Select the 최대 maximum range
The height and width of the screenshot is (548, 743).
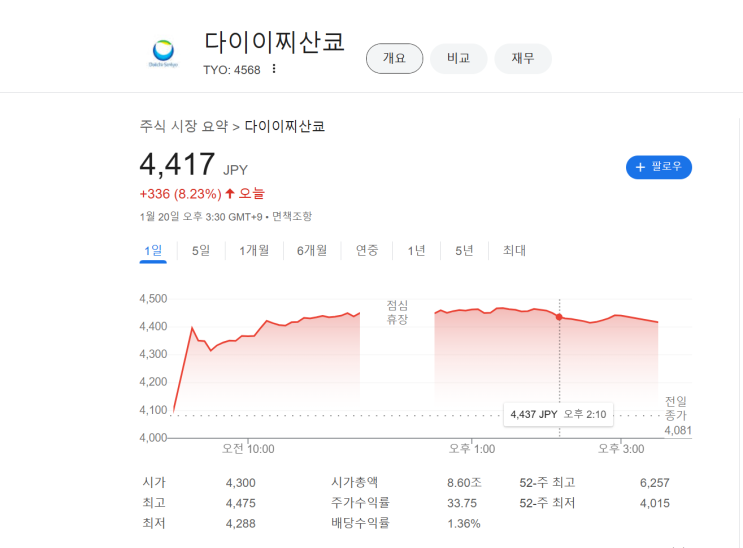[514, 250]
